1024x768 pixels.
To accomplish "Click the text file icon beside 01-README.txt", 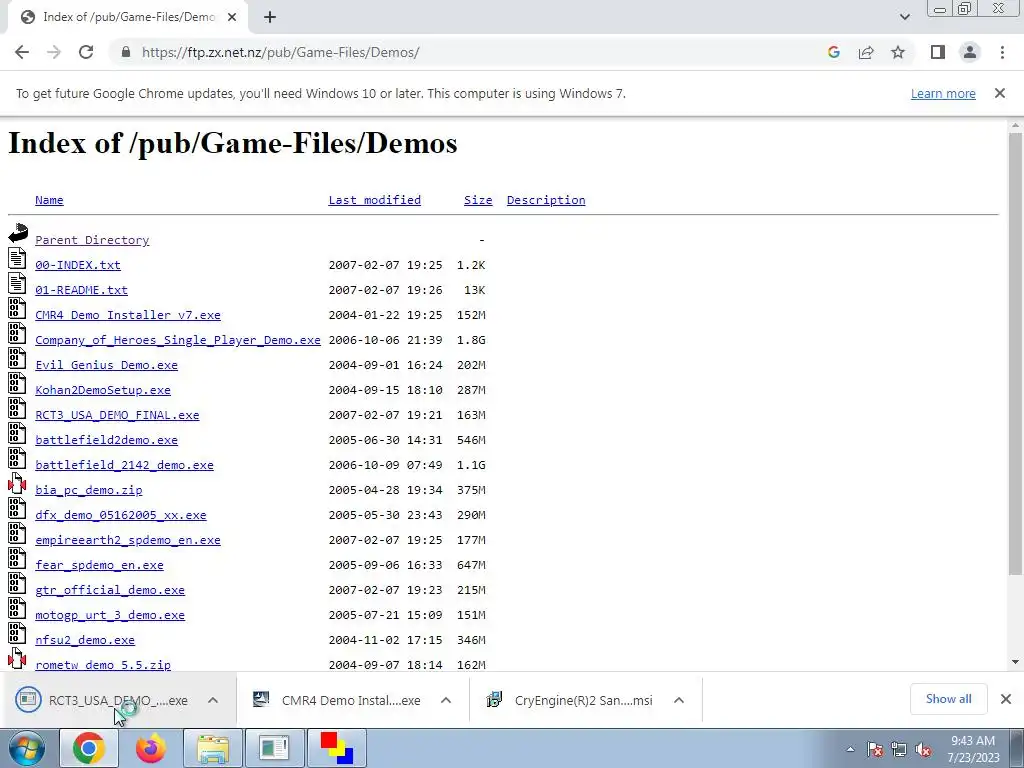I will (17, 282).
